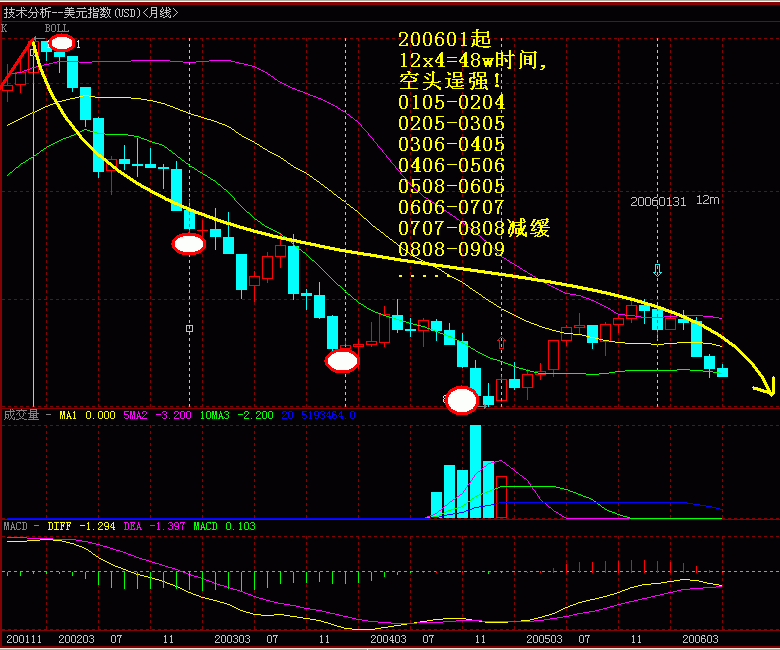This screenshot has width=780, height=650.
Task: Click the 12m label near the right
Action: pos(708,200)
